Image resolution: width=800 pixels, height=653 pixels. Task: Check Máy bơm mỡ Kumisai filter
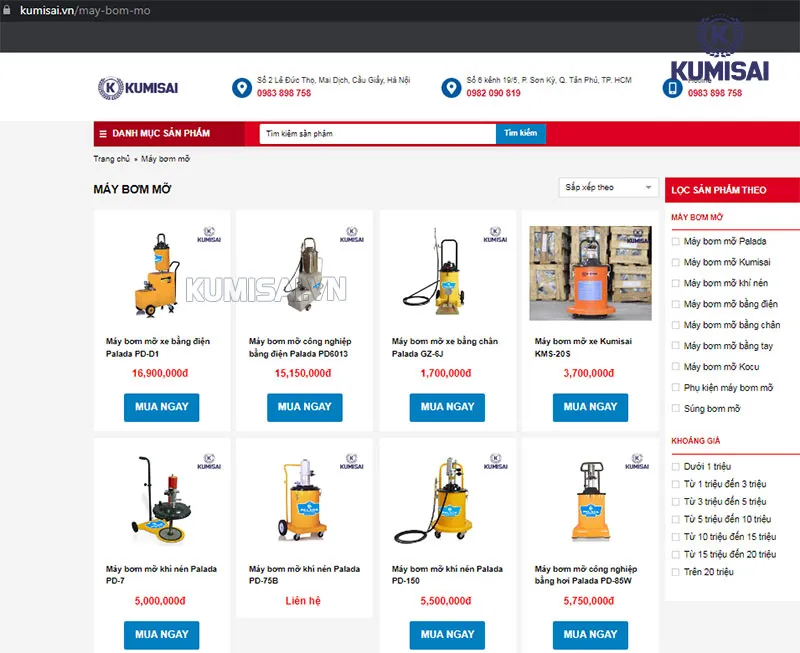[676, 262]
